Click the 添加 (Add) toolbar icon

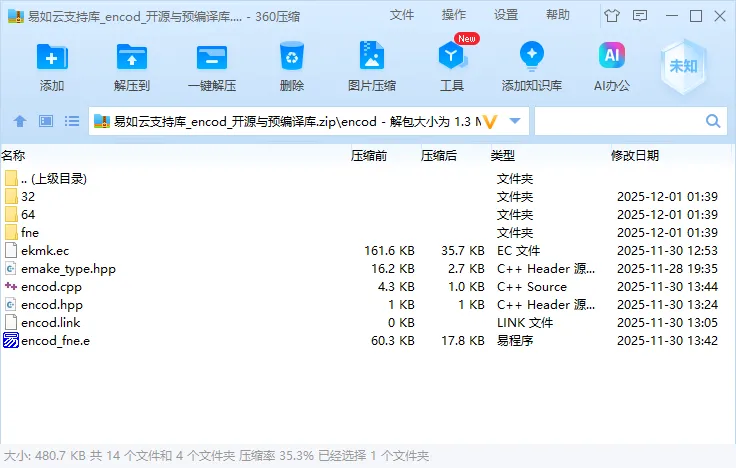[x=52, y=58]
